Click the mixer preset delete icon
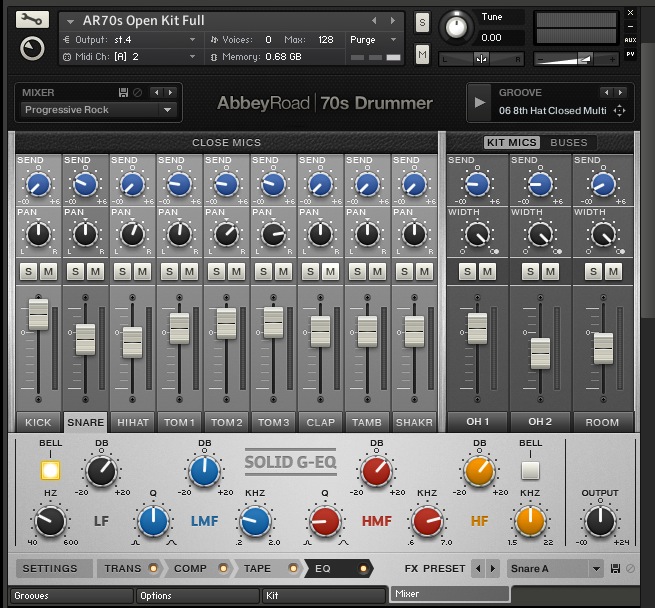The image size is (655, 608). [x=137, y=92]
